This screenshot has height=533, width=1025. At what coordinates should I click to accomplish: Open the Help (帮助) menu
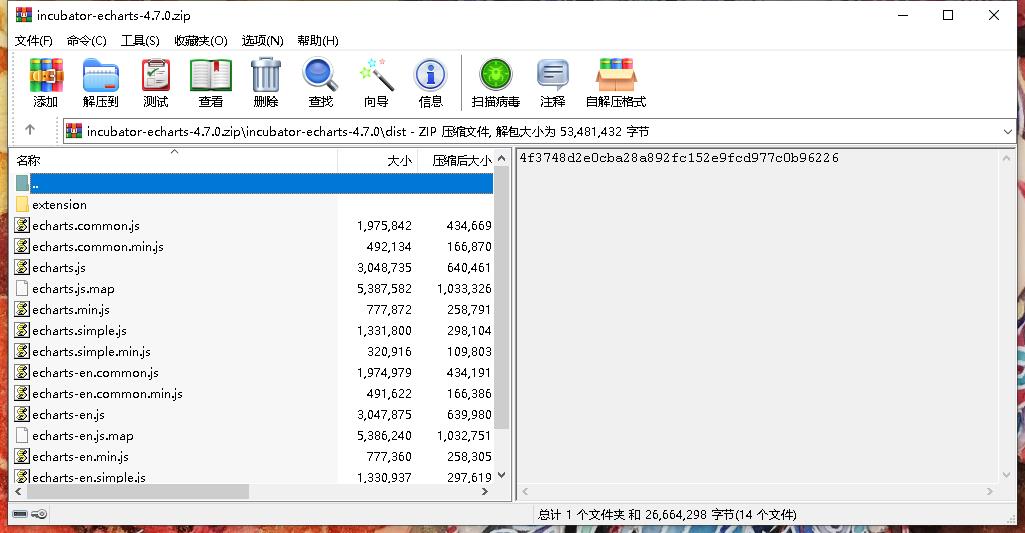click(x=318, y=41)
